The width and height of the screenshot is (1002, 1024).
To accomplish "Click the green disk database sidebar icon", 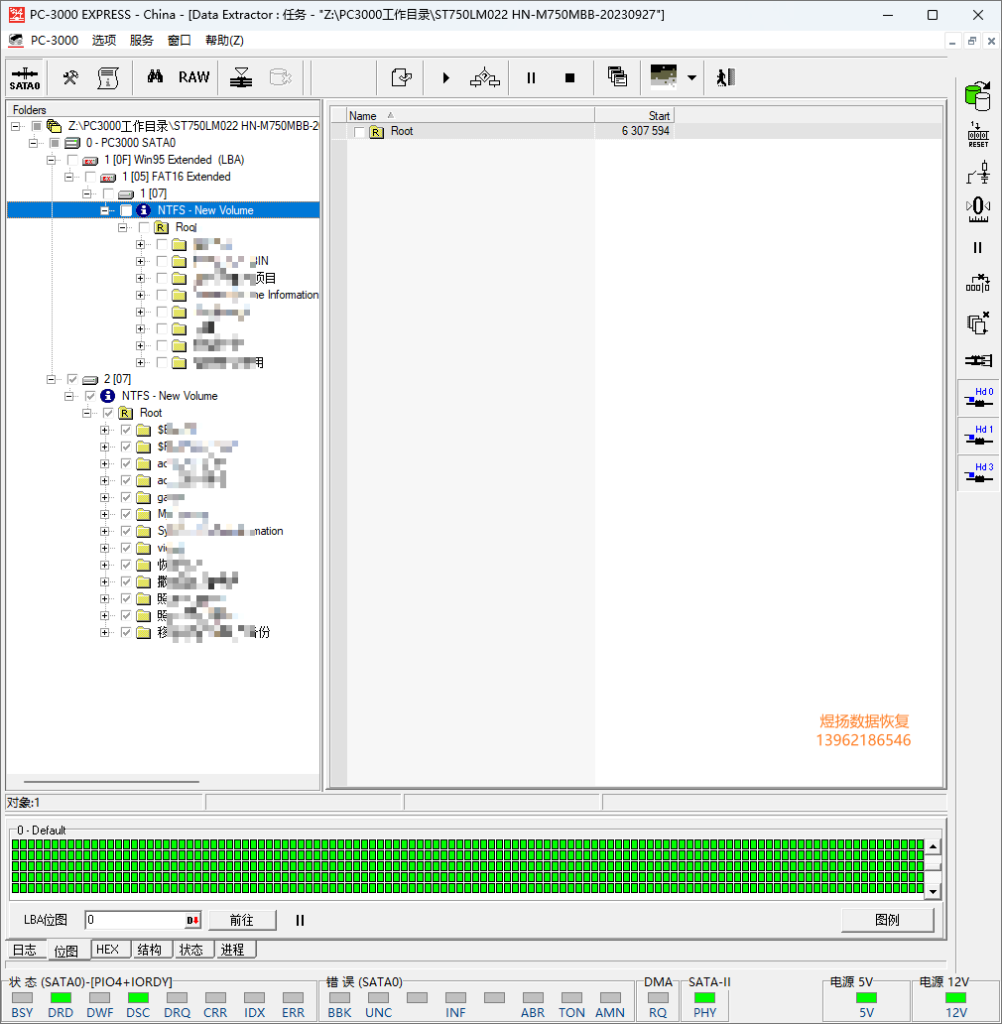I will [978, 97].
